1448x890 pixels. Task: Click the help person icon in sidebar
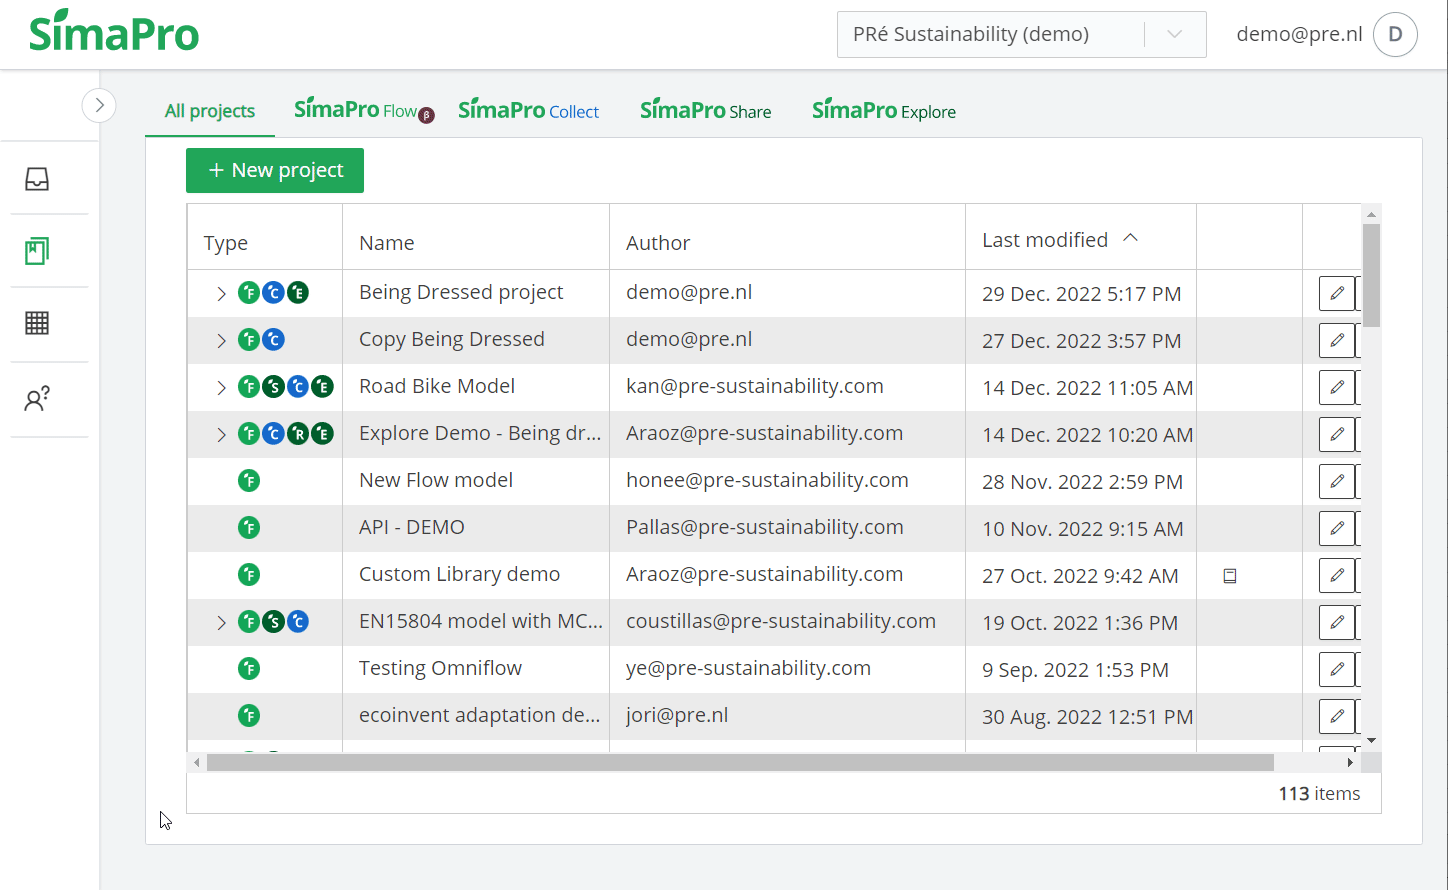37,398
